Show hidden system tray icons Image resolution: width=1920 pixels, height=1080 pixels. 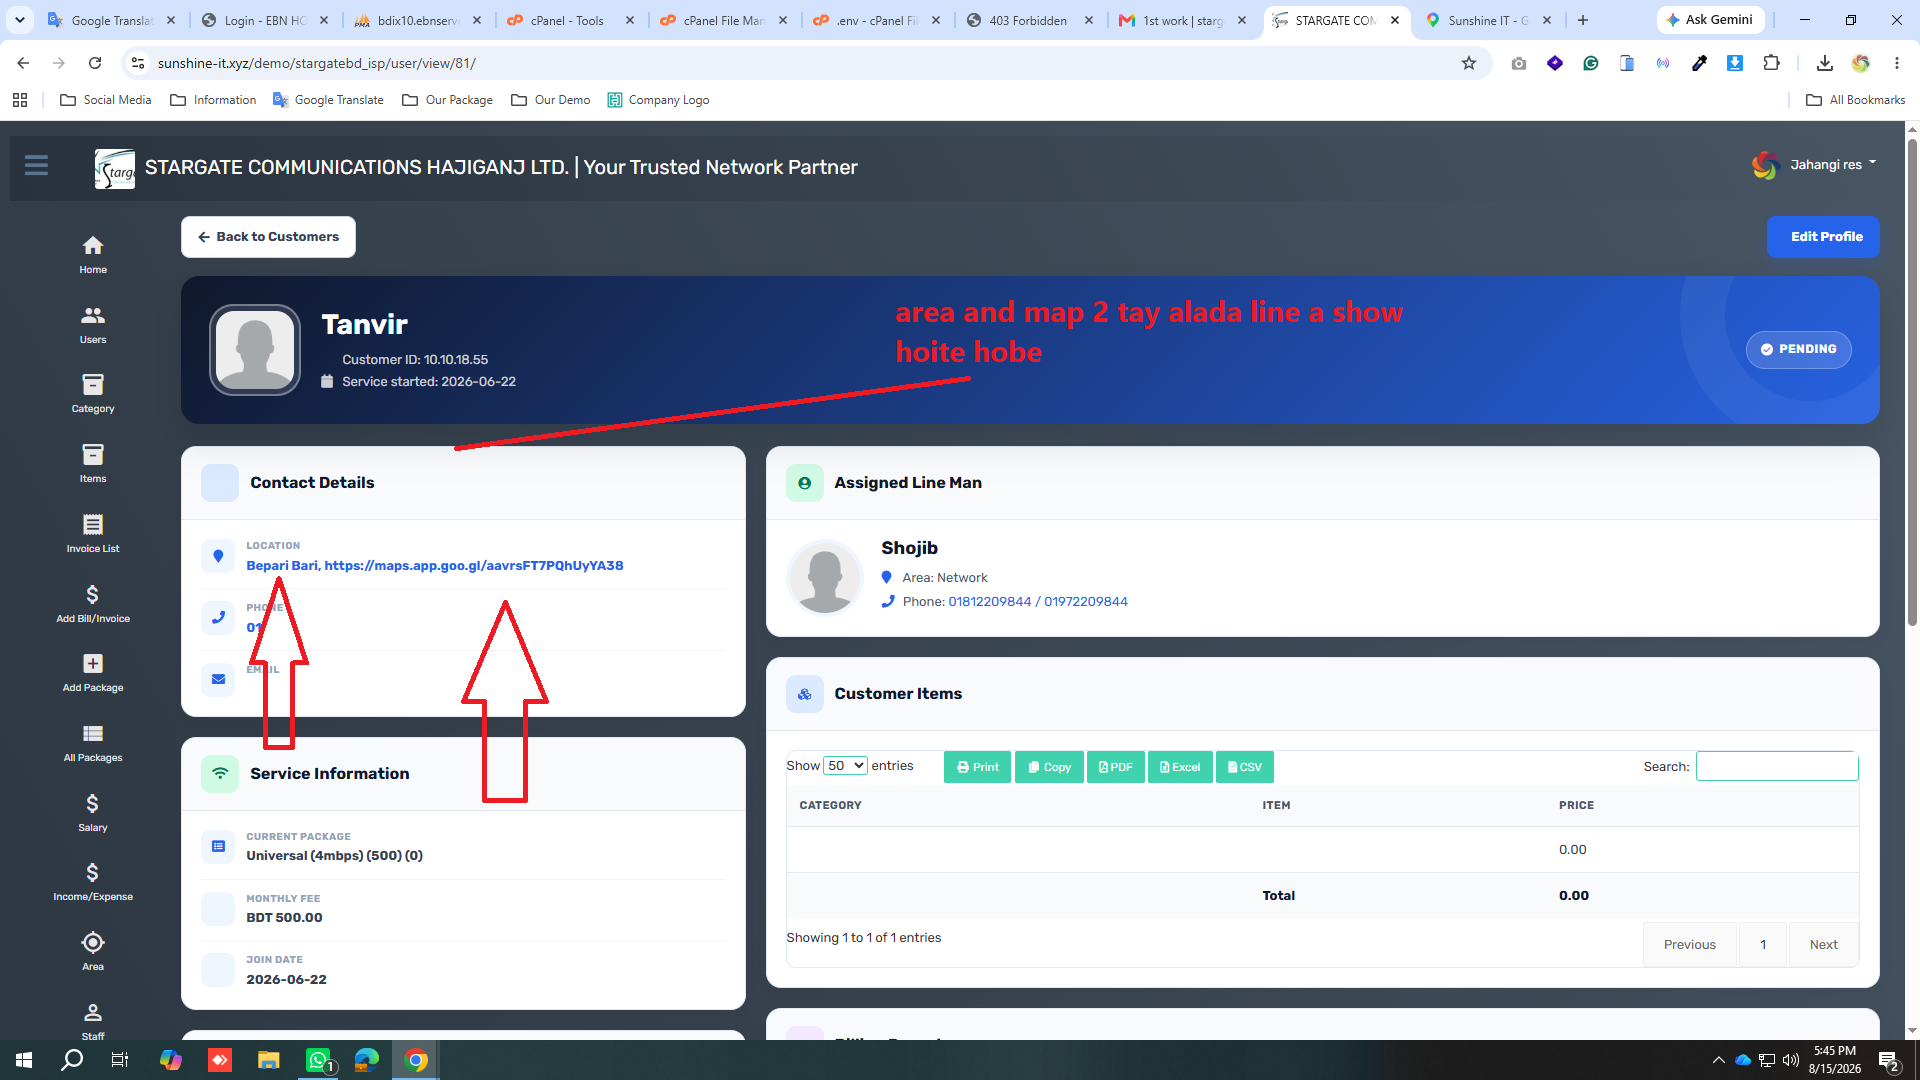point(1718,1060)
